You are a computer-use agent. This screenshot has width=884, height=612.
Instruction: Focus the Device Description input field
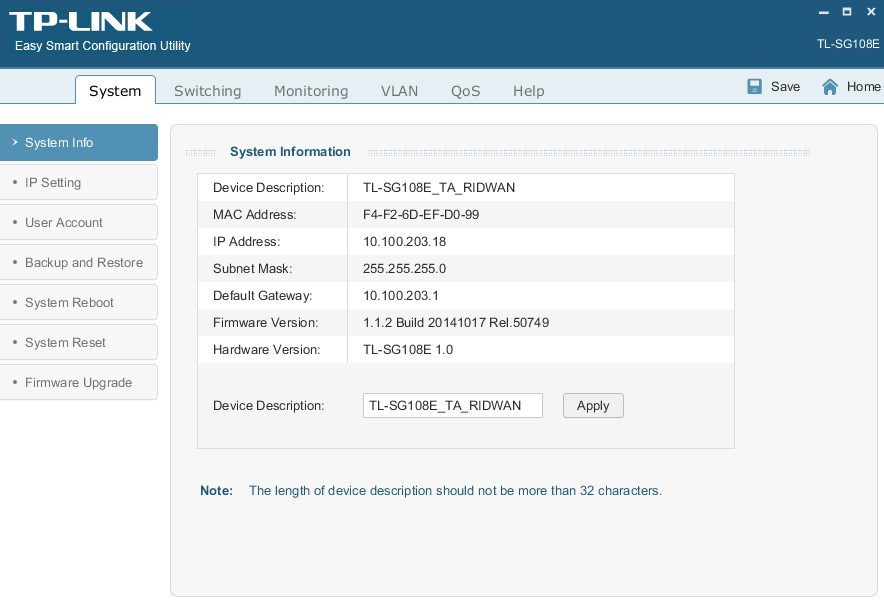coord(453,406)
